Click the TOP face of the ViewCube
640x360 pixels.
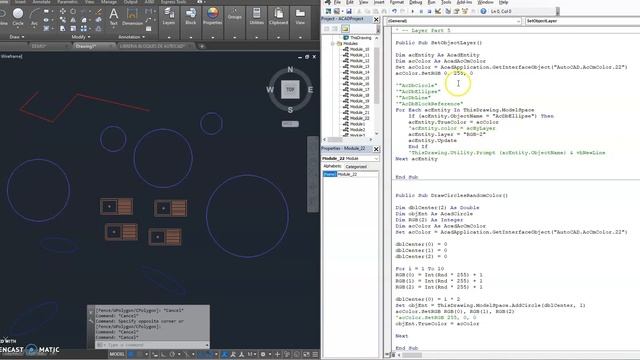coord(290,89)
